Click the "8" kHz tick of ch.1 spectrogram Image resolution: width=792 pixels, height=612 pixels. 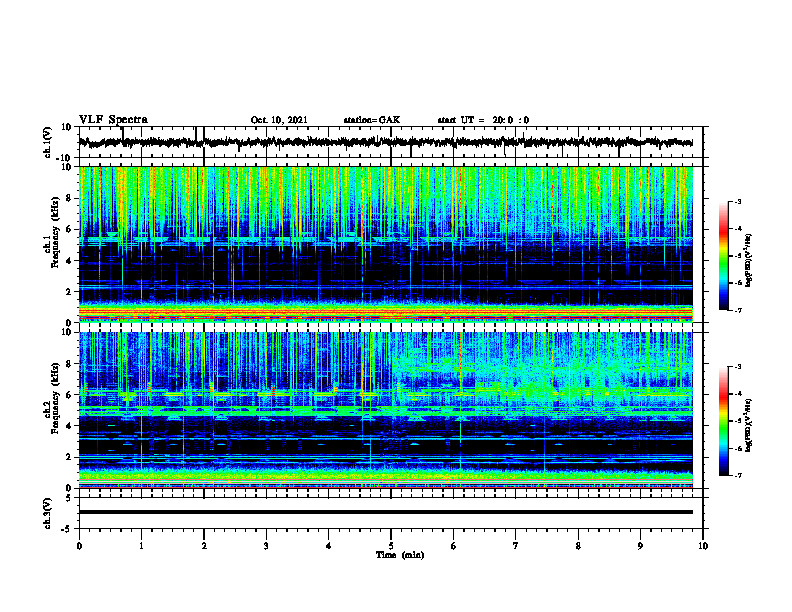69,198
